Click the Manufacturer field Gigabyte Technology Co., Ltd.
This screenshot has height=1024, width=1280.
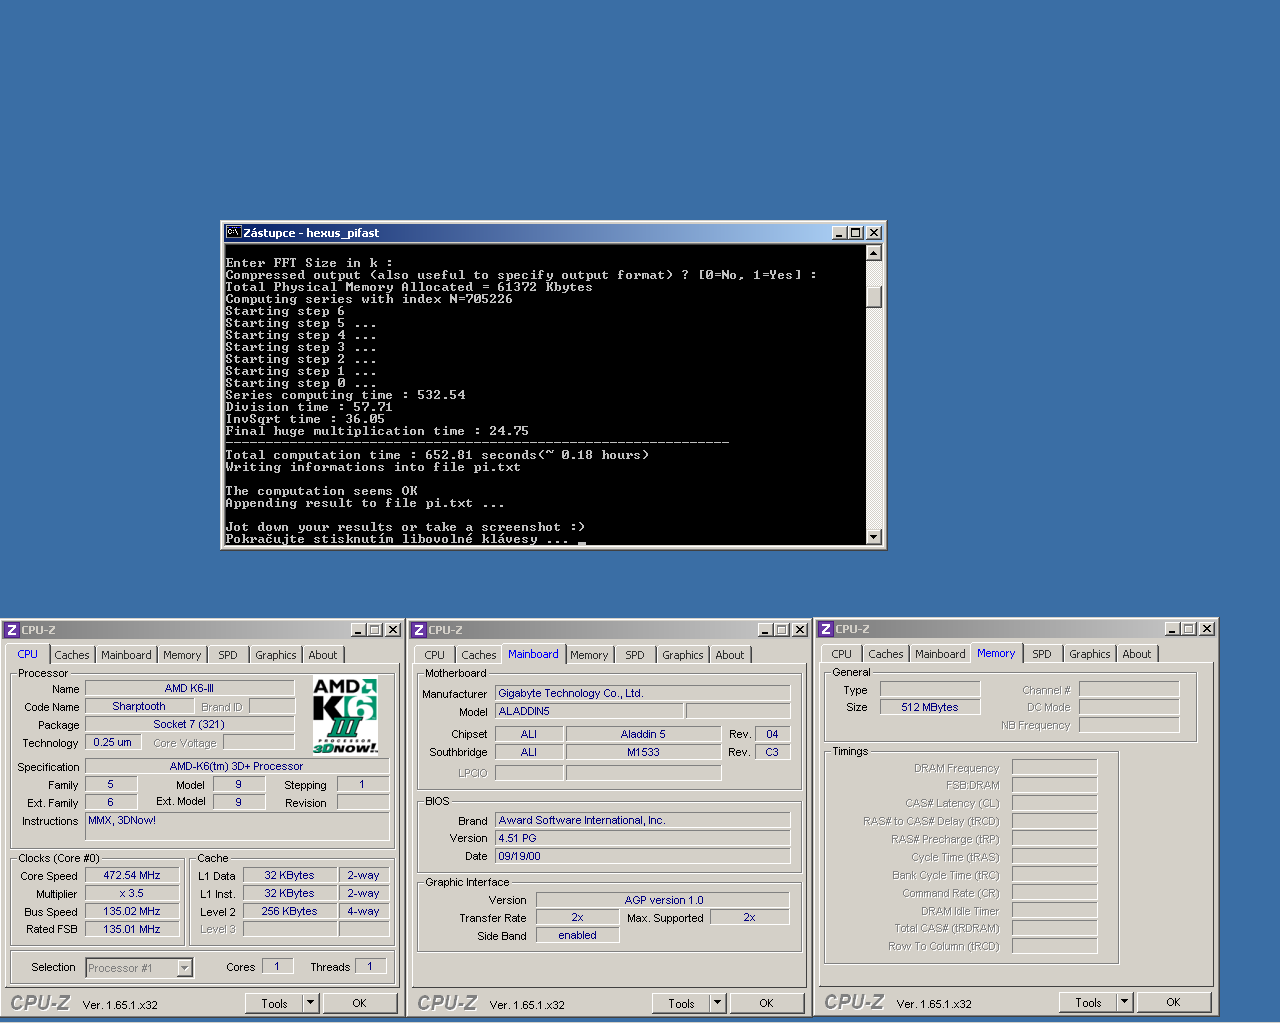tap(642, 693)
